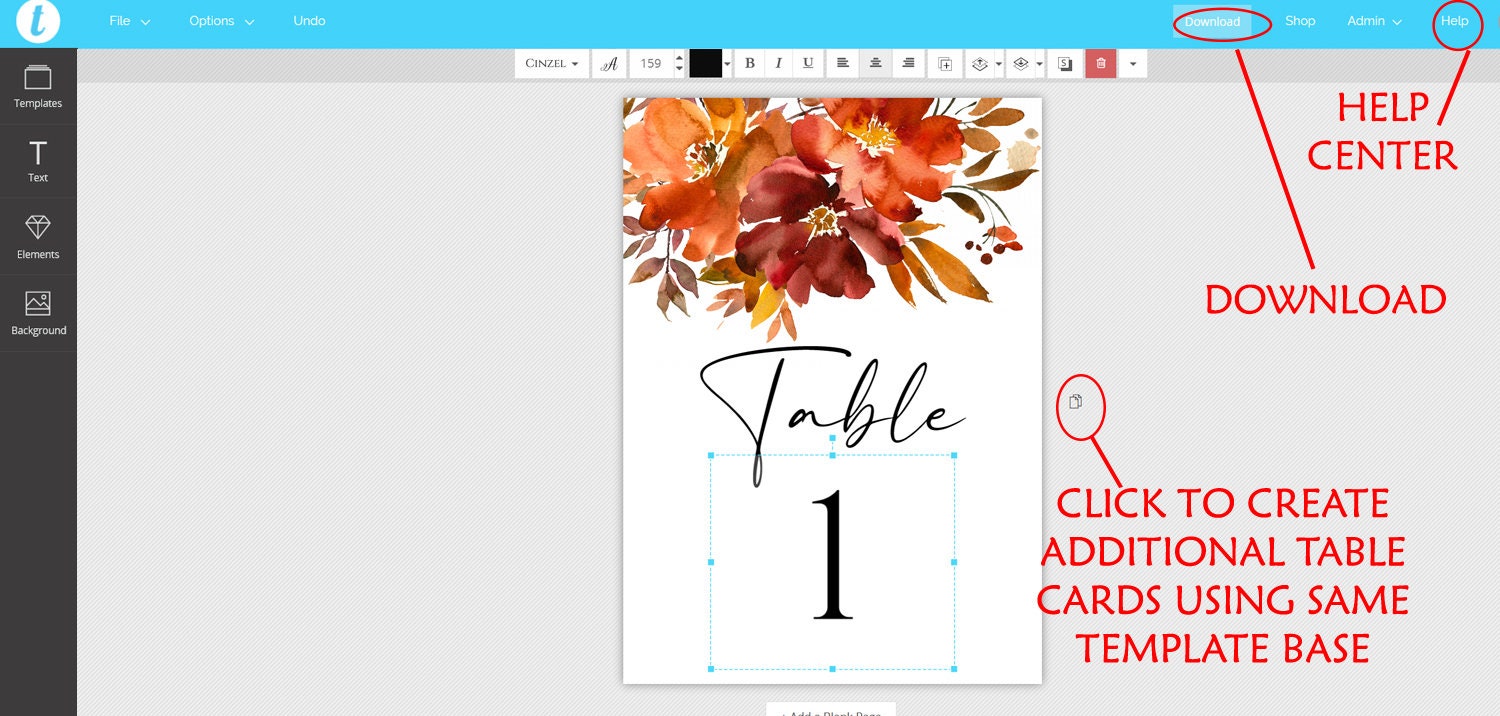Viewport: 1500px width, 716px height.
Task: Click the Shop menu item
Action: pyautogui.click(x=1300, y=20)
